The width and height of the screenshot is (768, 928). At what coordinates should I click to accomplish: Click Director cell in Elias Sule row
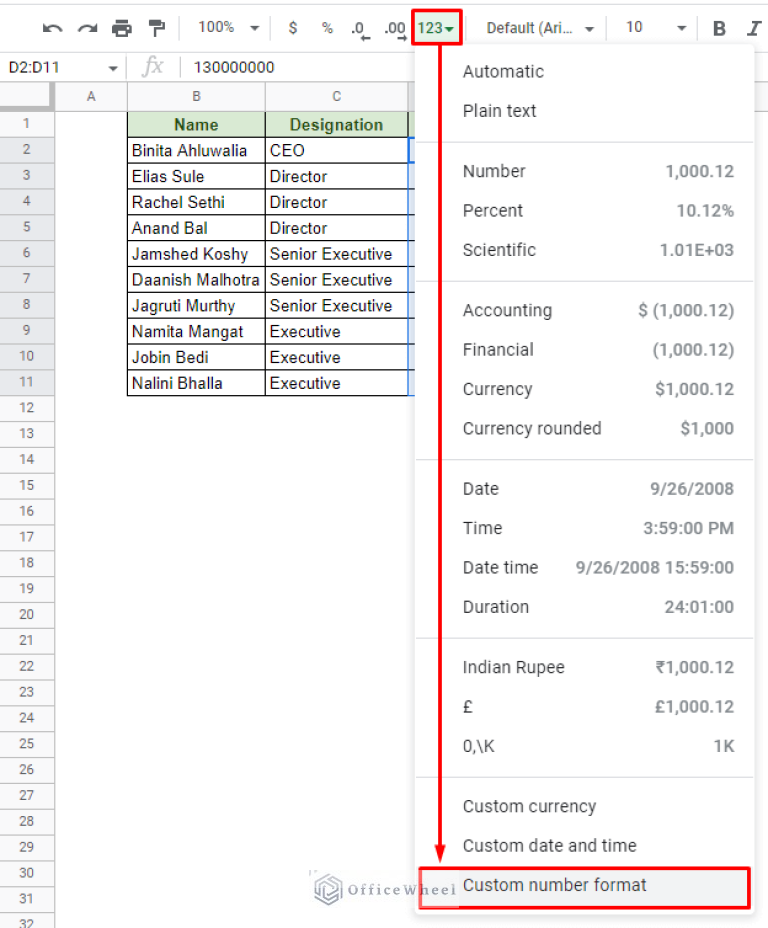[x=337, y=176]
